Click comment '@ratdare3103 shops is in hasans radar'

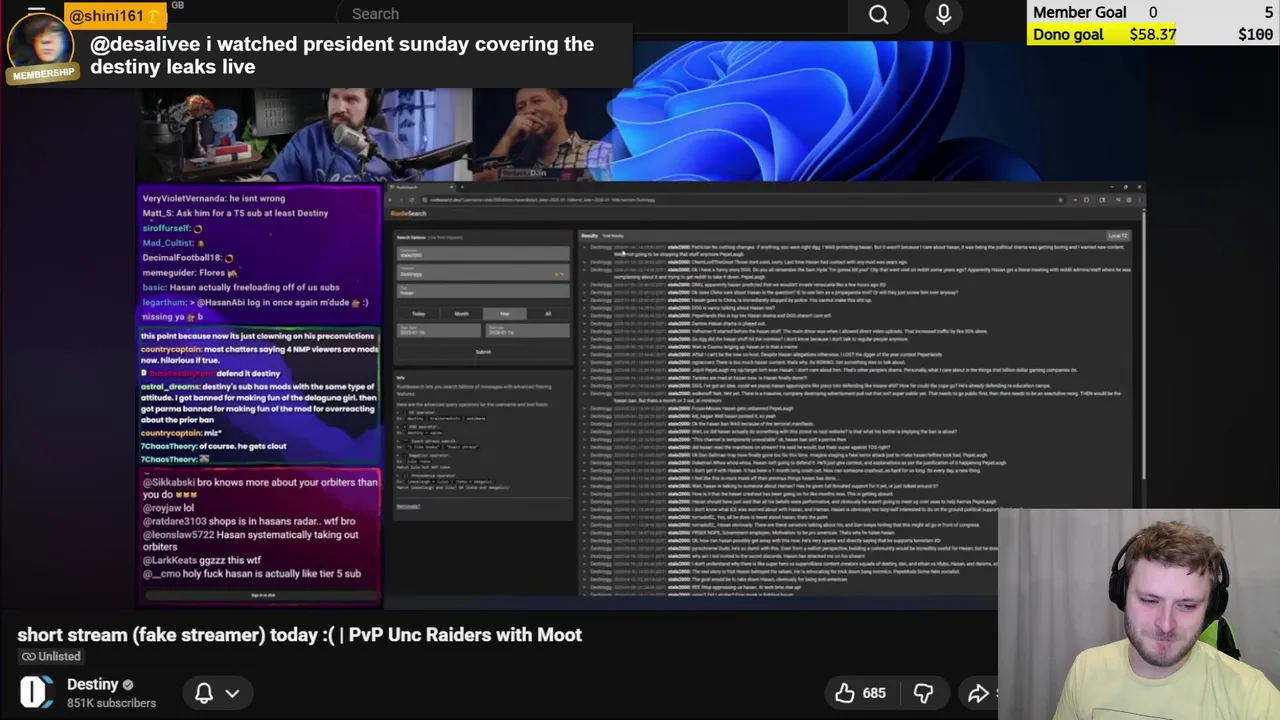pyautogui.click(x=249, y=521)
